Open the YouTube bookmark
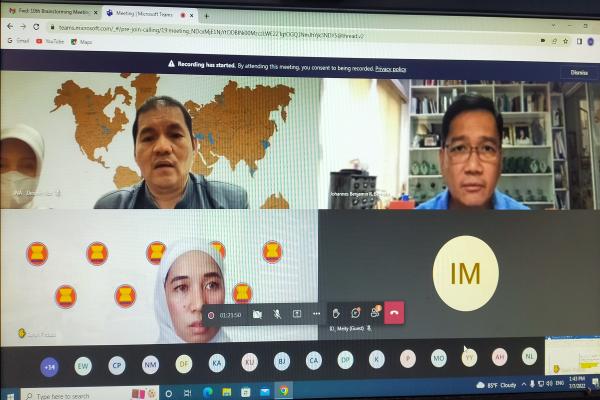 click(x=50, y=41)
